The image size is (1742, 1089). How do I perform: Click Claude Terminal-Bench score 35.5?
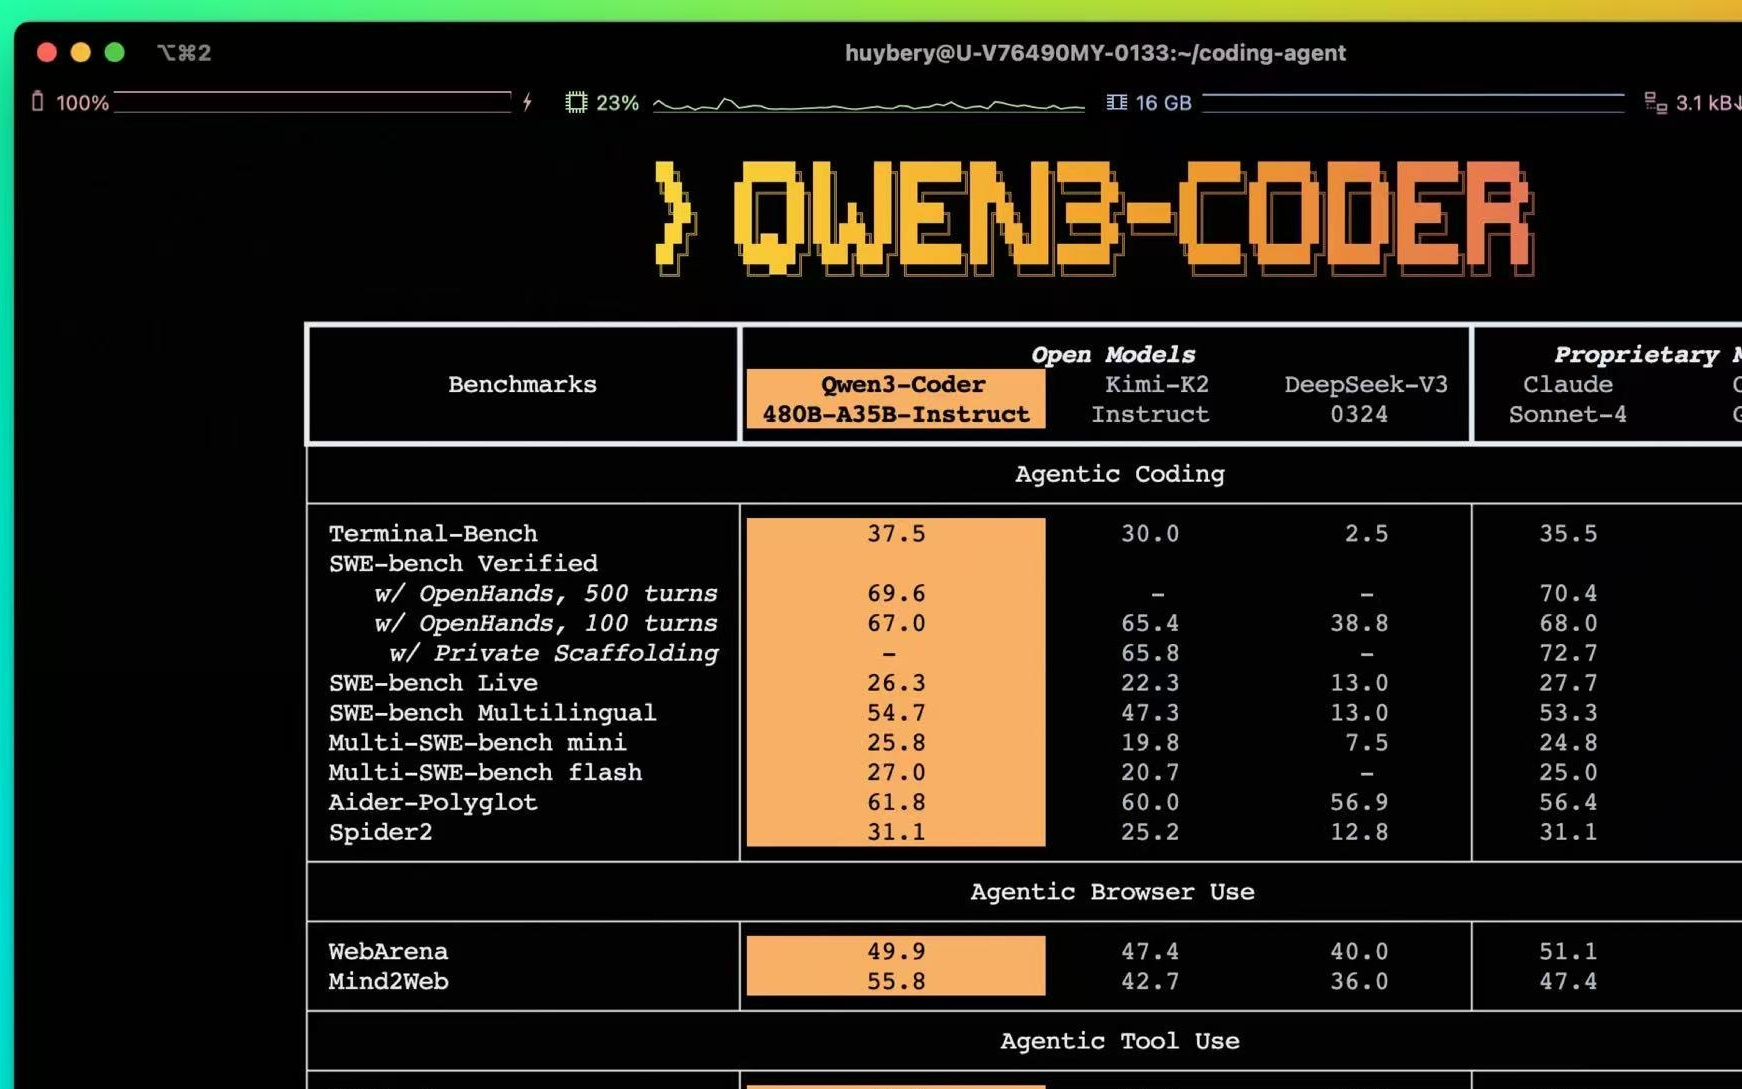1568,533
